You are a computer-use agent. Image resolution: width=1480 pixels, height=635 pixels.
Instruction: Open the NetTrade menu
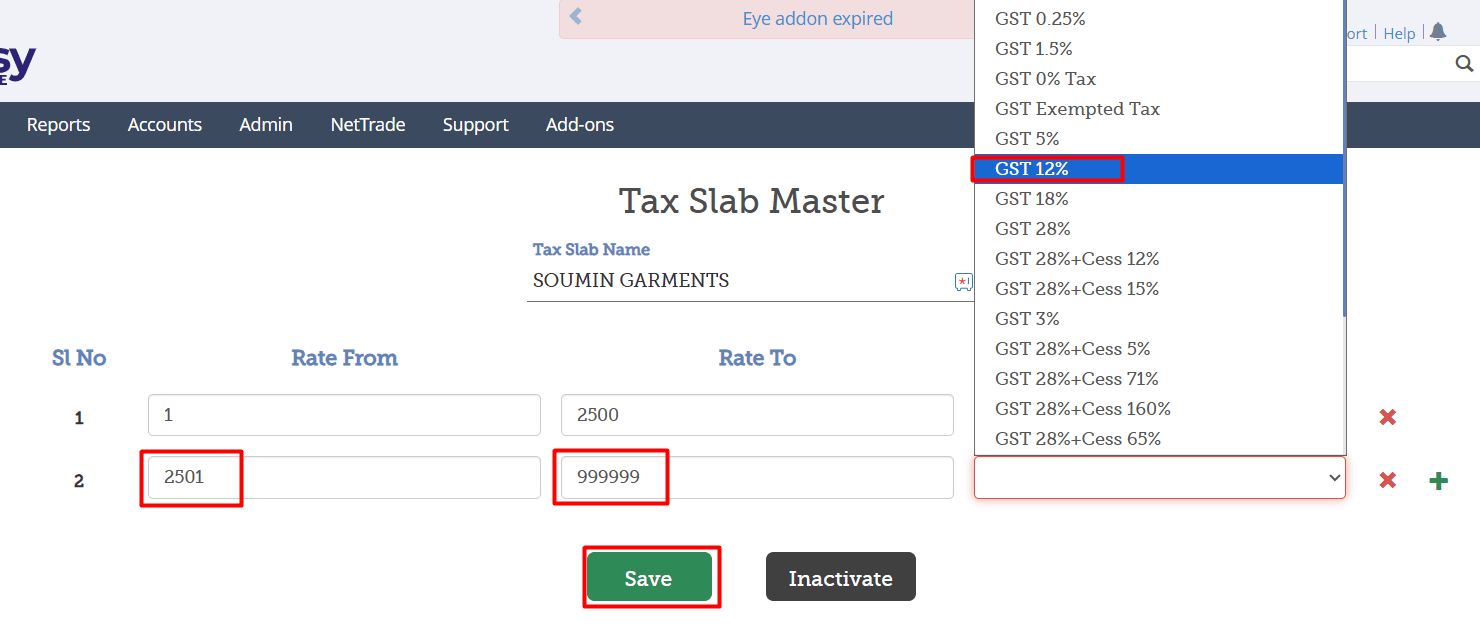pyautogui.click(x=368, y=125)
